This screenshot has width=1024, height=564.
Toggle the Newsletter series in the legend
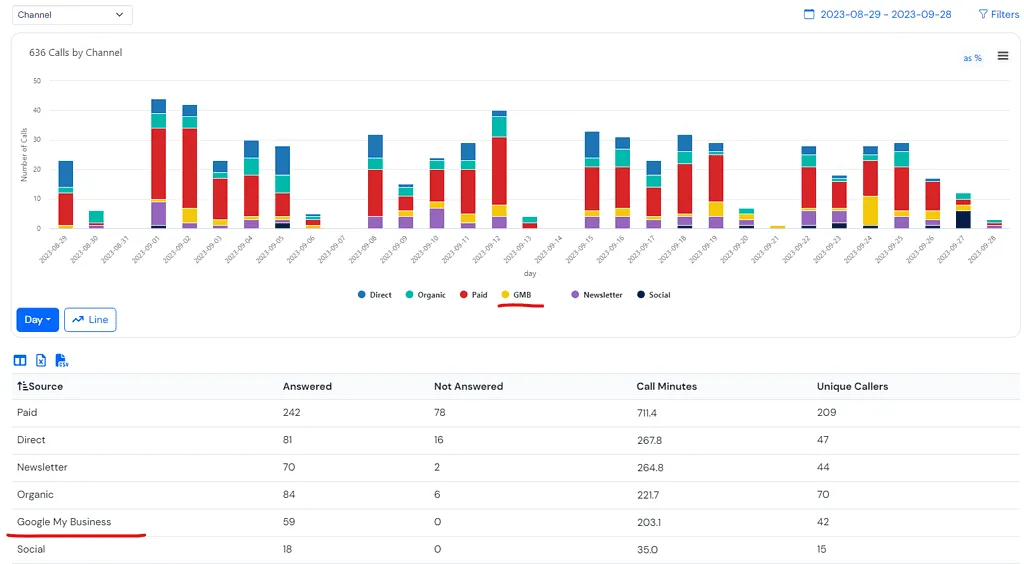click(597, 295)
